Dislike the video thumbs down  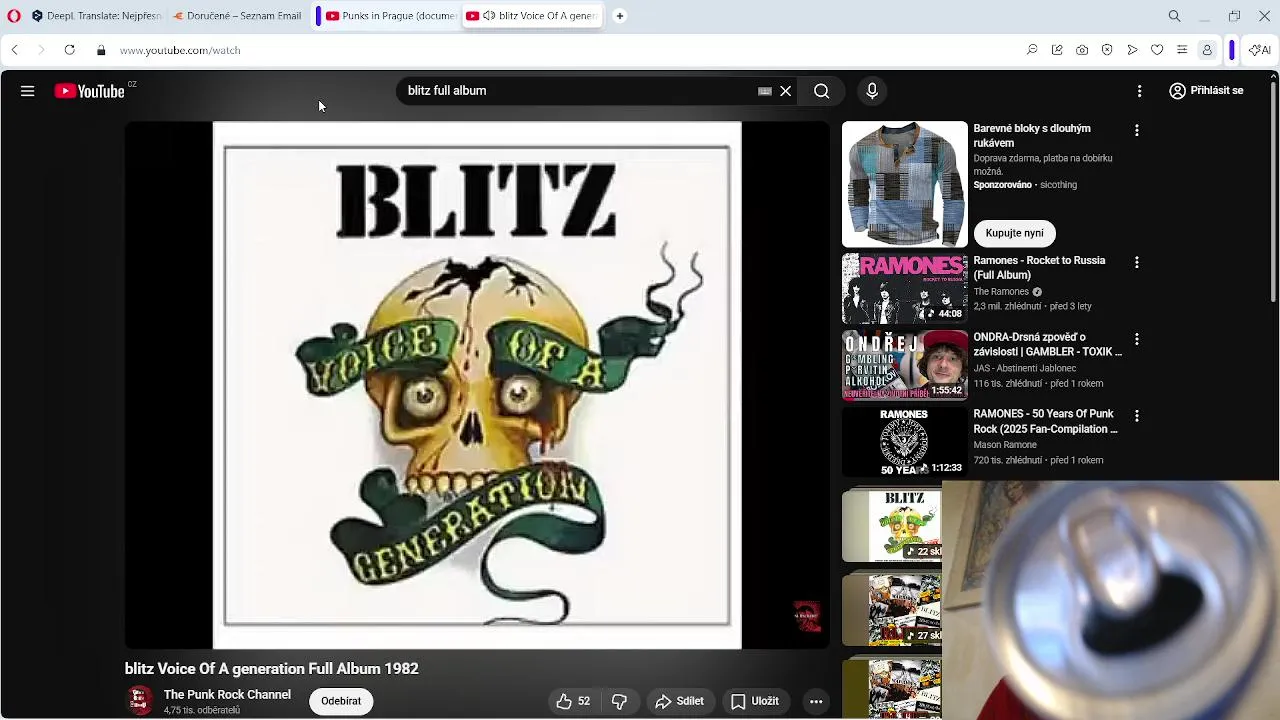[x=619, y=701]
